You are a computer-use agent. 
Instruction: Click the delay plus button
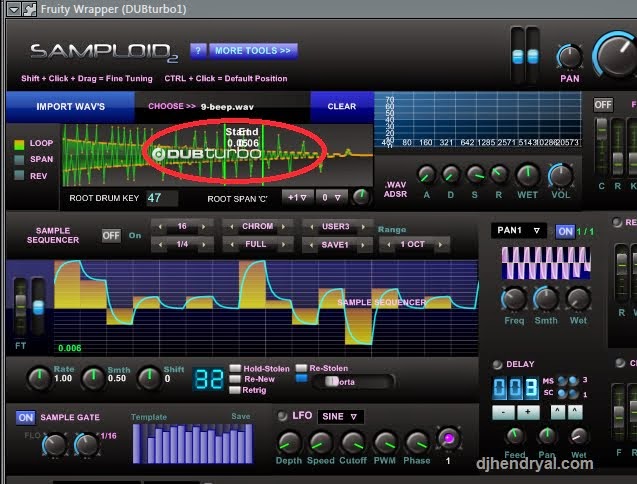(x=528, y=412)
